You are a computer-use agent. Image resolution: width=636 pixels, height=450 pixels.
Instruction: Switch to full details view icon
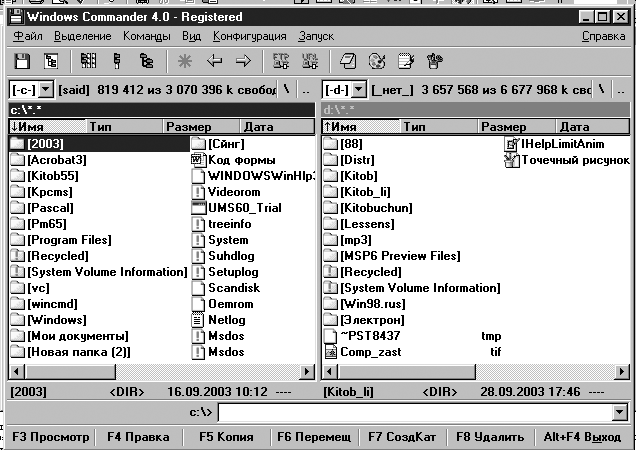117,61
